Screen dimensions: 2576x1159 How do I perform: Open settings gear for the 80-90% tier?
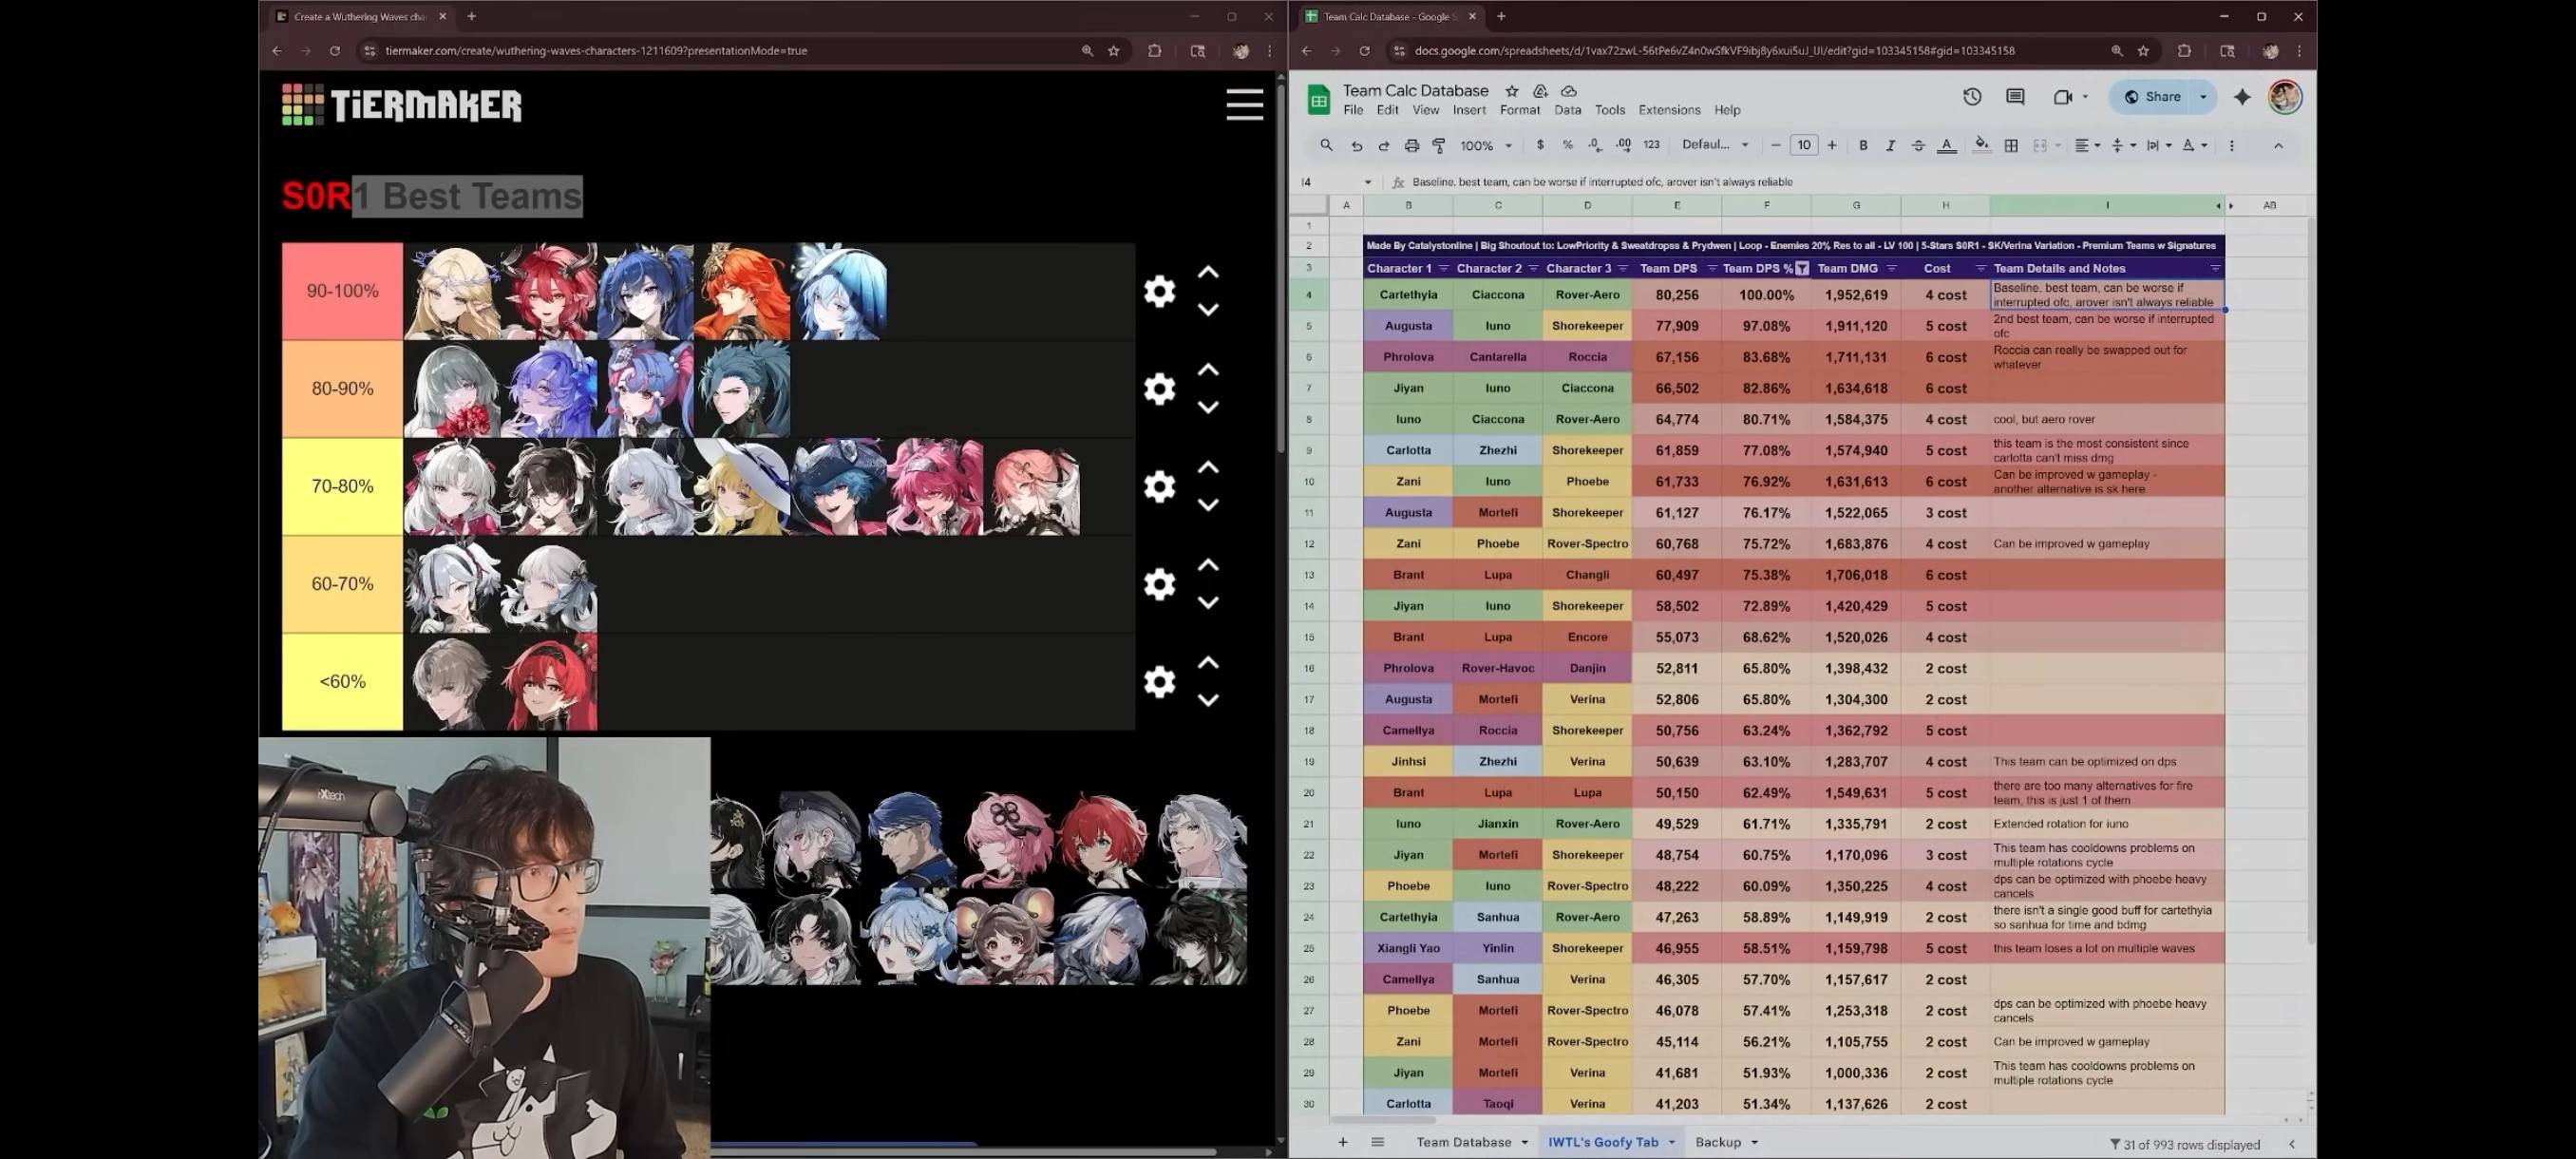click(1159, 389)
